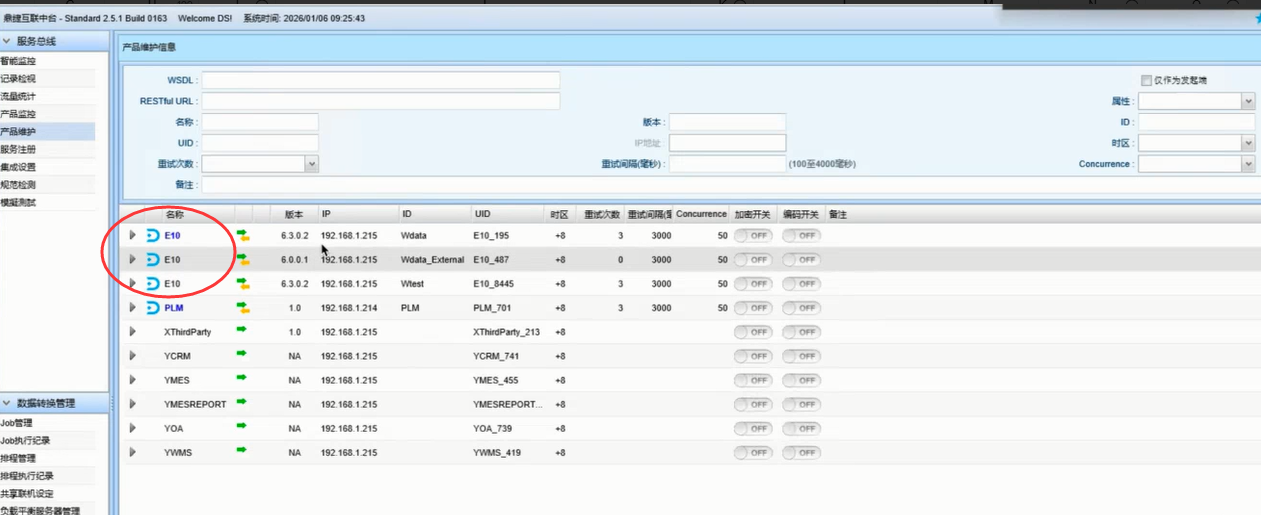This screenshot has width=1261, height=515.
Task: Collapse the 服务总线 sidebar section
Action: click(x=8, y=41)
